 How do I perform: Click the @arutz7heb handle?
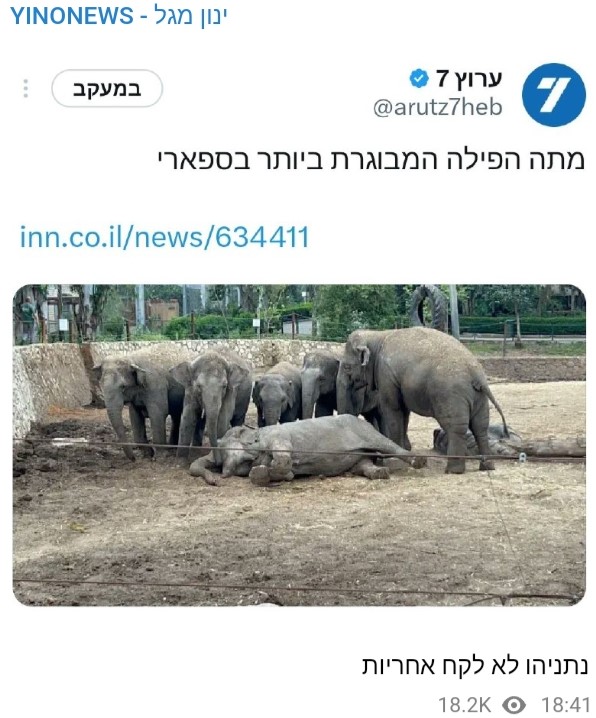click(x=438, y=108)
